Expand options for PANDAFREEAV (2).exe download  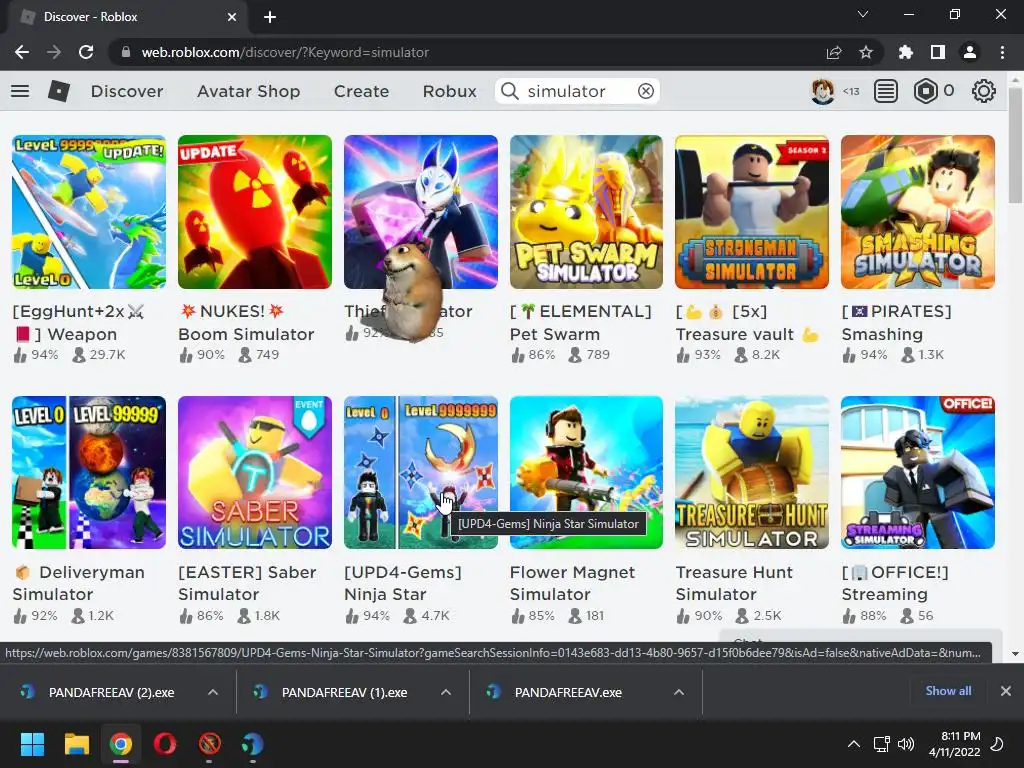213,692
